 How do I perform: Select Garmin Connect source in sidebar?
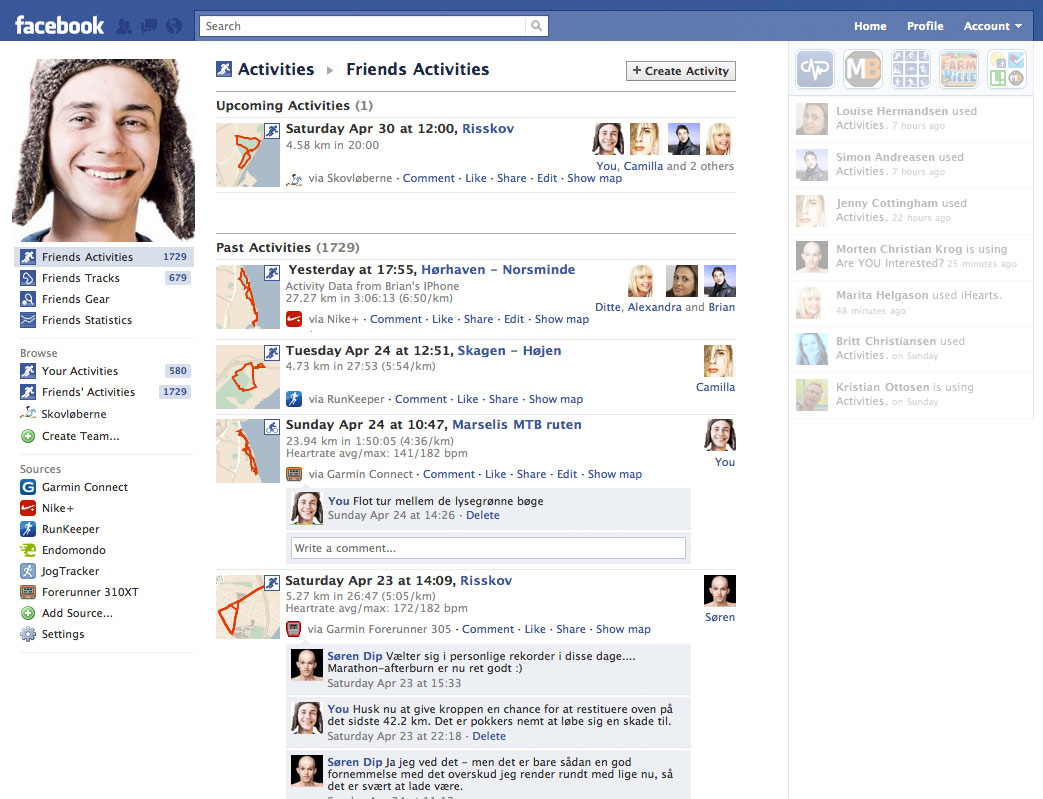84,487
